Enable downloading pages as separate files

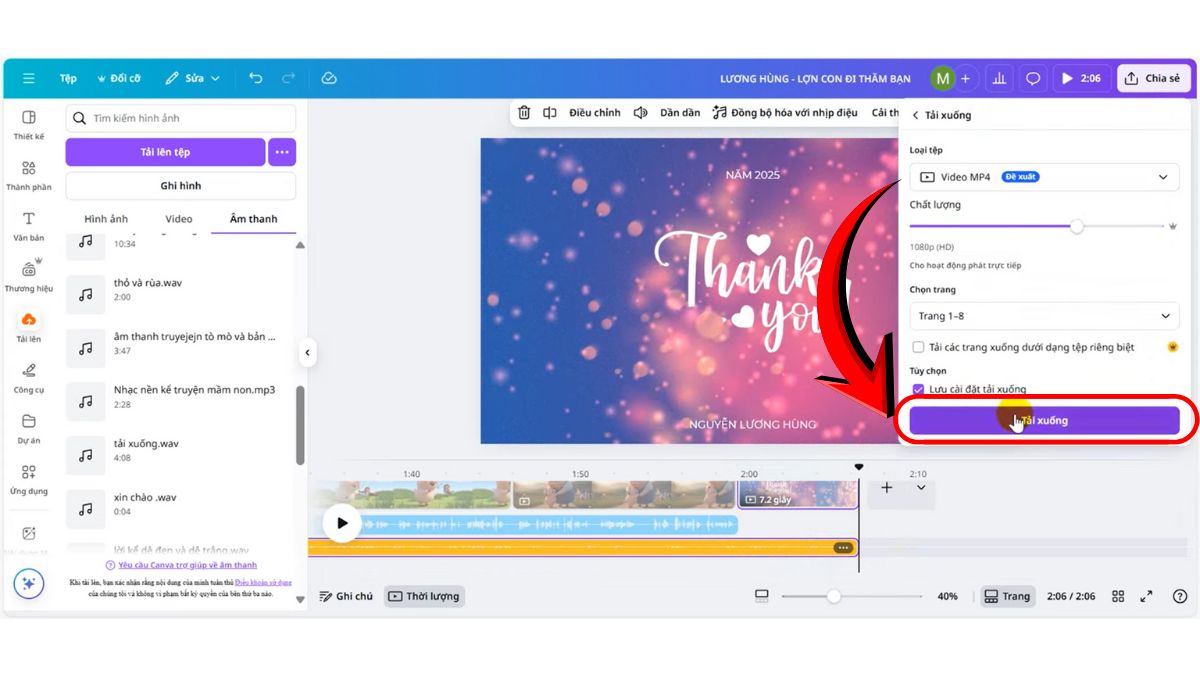[x=918, y=346]
